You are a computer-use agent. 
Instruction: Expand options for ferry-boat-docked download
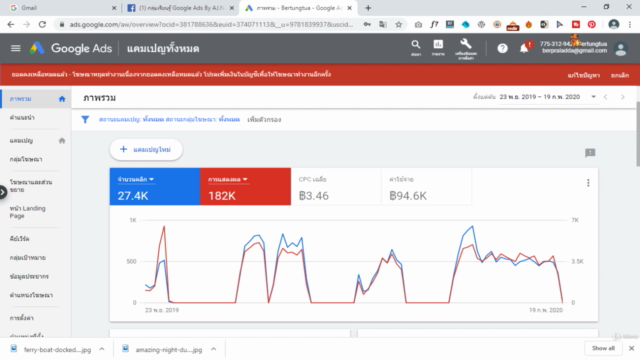click(102, 349)
